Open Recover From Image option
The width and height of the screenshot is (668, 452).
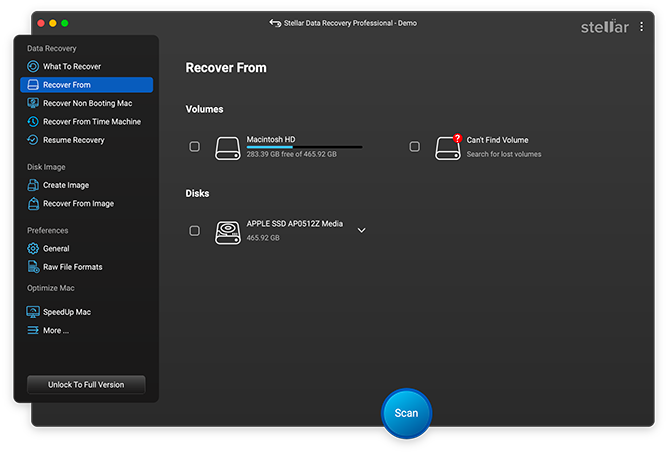click(86, 204)
